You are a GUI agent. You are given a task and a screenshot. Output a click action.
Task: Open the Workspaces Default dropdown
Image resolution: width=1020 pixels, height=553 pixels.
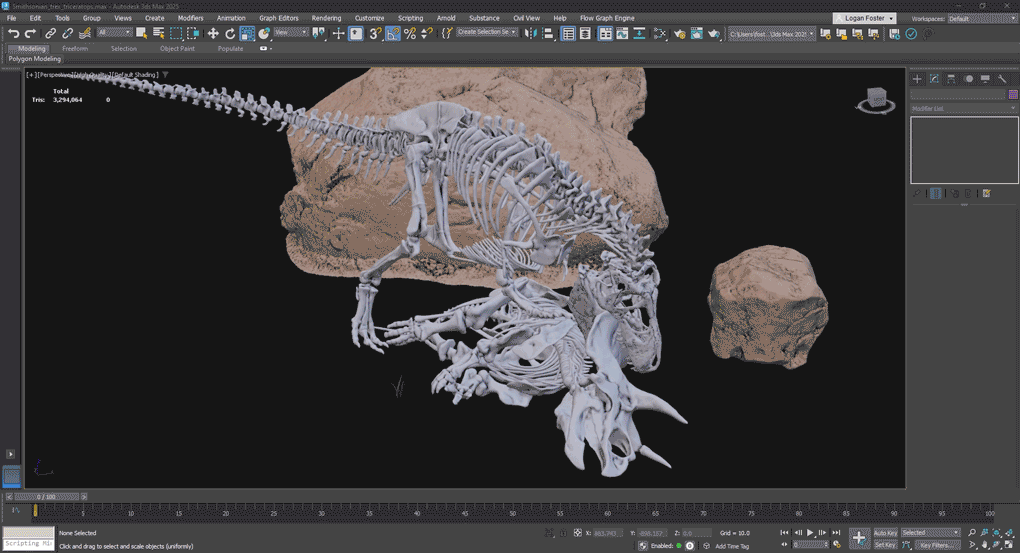pos(979,18)
